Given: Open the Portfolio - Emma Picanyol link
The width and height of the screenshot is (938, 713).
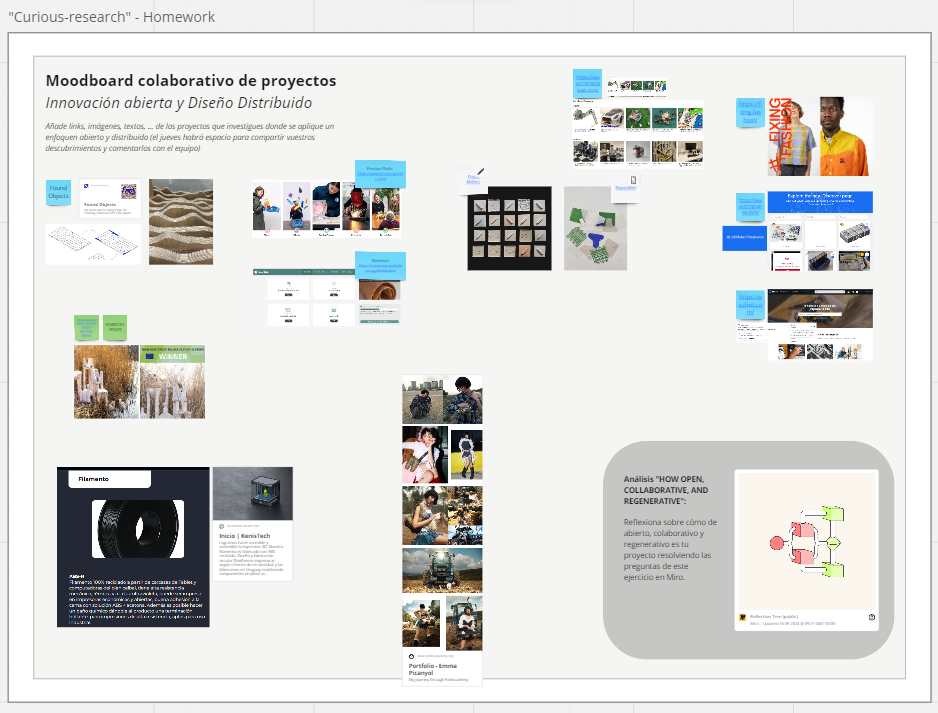Looking at the screenshot, I should [x=433, y=669].
